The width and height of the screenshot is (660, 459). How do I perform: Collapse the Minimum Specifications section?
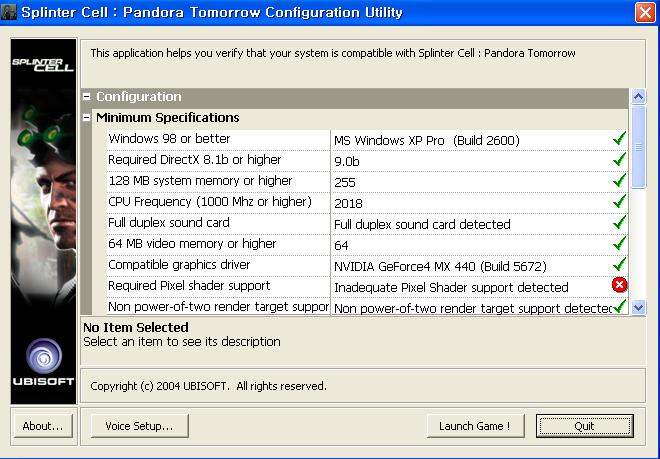point(87,118)
